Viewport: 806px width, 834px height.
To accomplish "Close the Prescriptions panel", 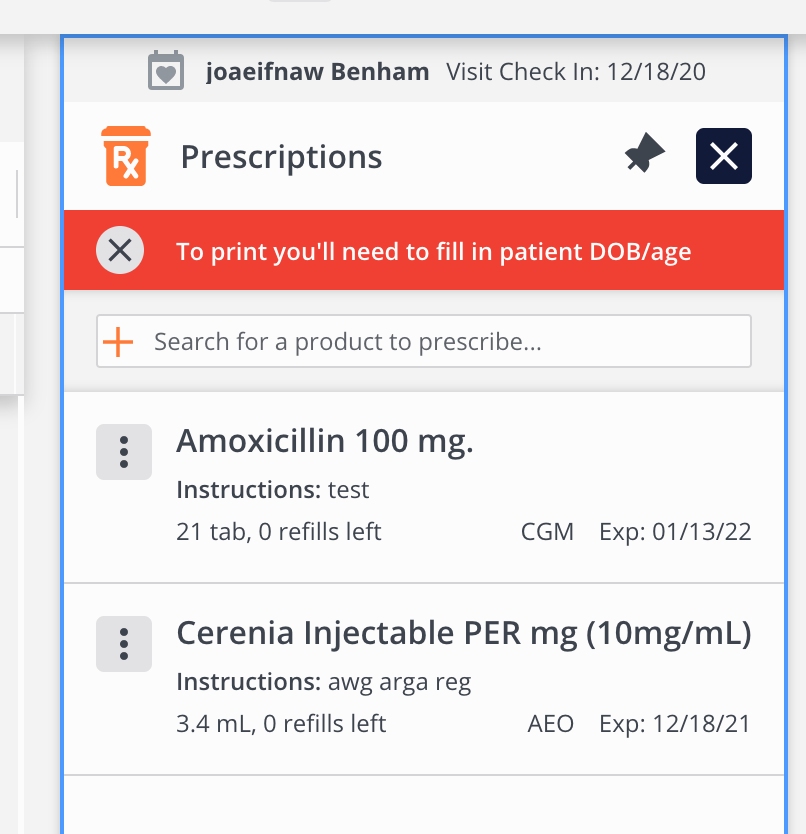I will pos(723,156).
